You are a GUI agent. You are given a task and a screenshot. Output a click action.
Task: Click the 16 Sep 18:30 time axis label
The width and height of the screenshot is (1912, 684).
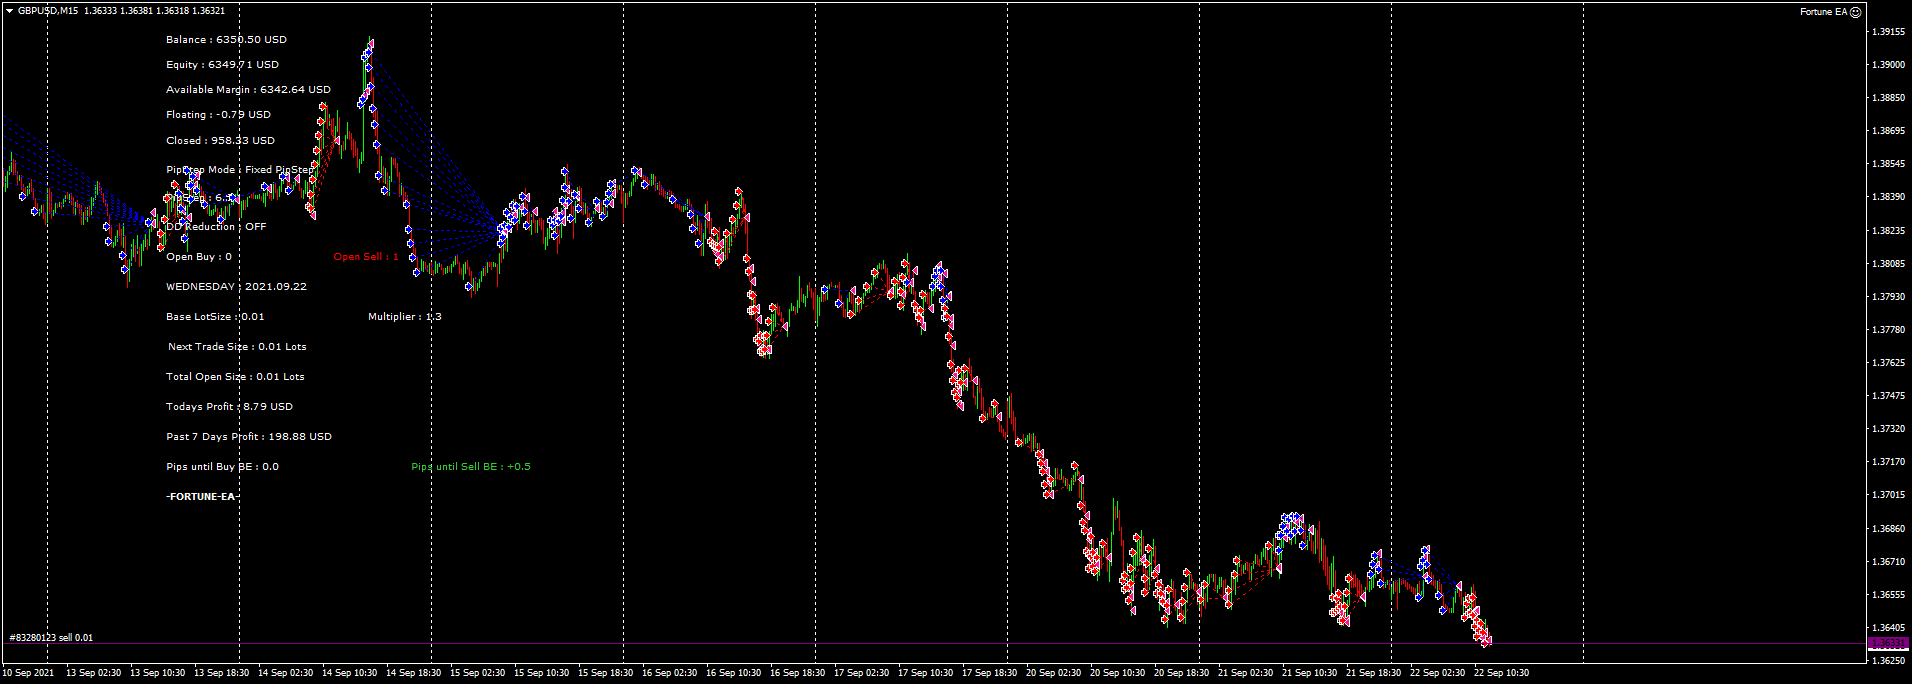pyautogui.click(x=797, y=673)
